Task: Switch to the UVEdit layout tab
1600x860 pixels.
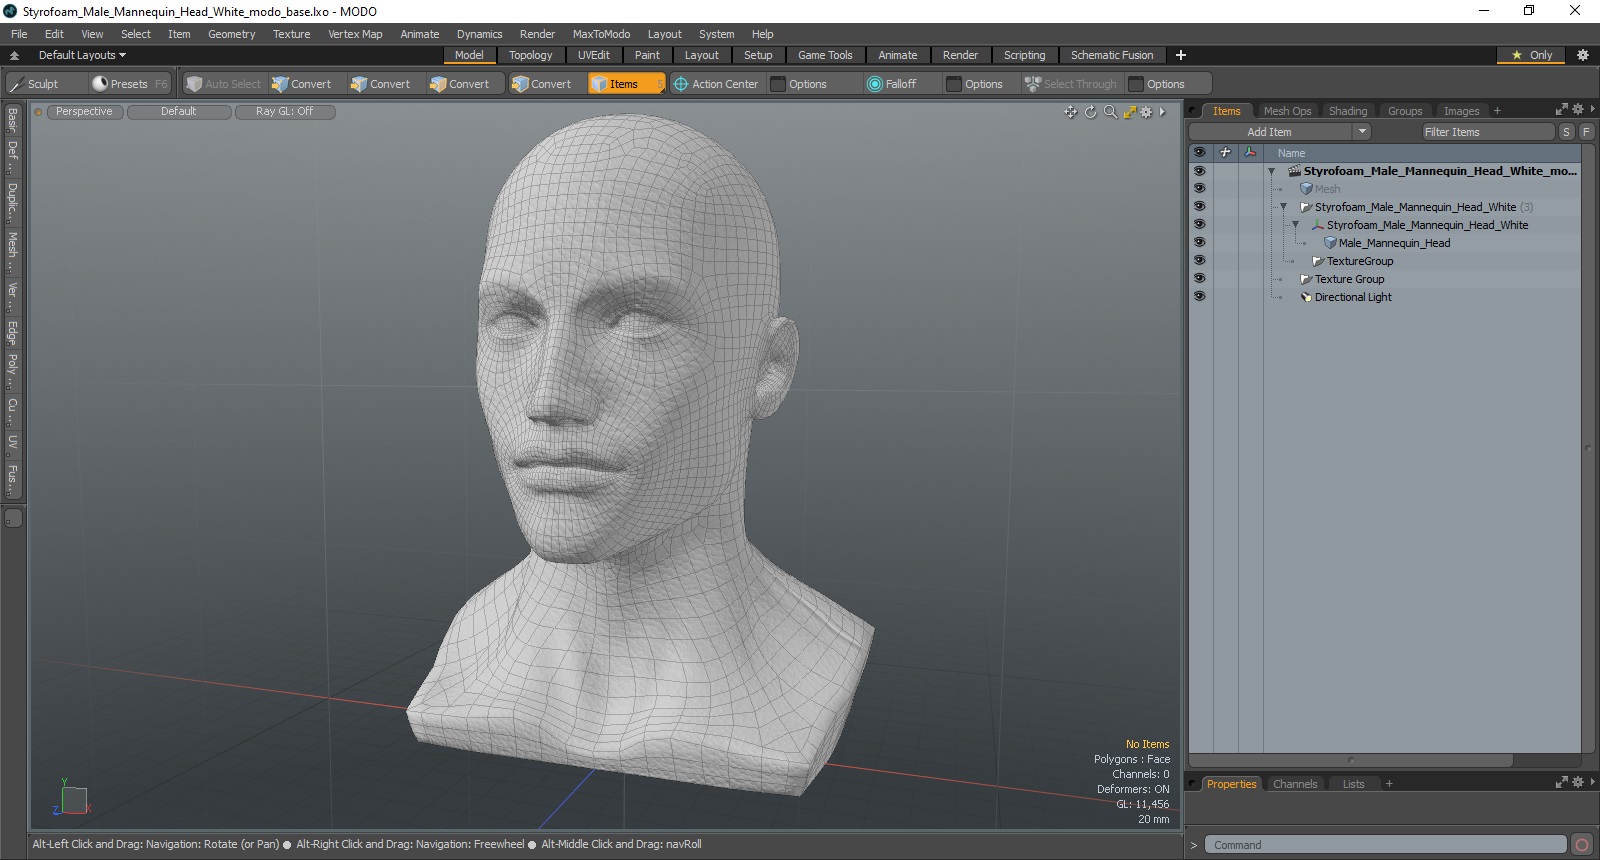Action: coord(594,55)
